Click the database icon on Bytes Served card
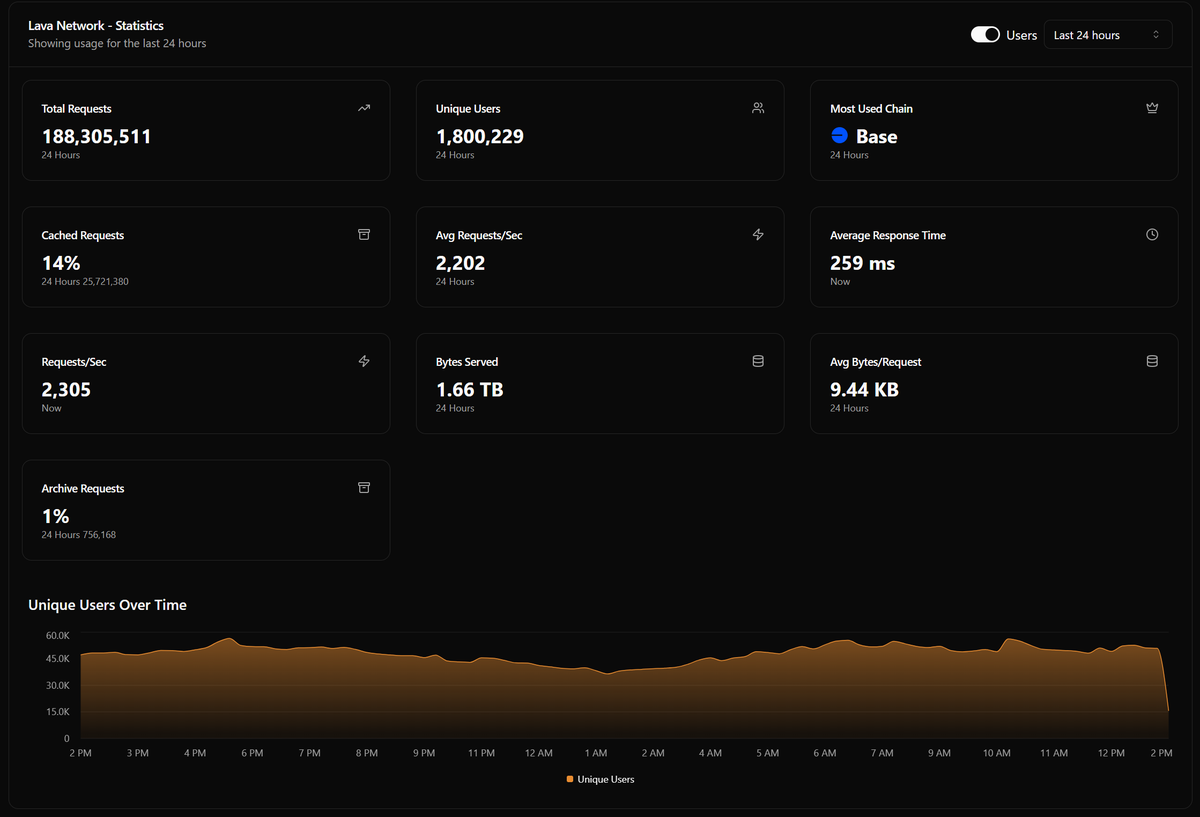This screenshot has height=817, width=1200. coord(758,361)
